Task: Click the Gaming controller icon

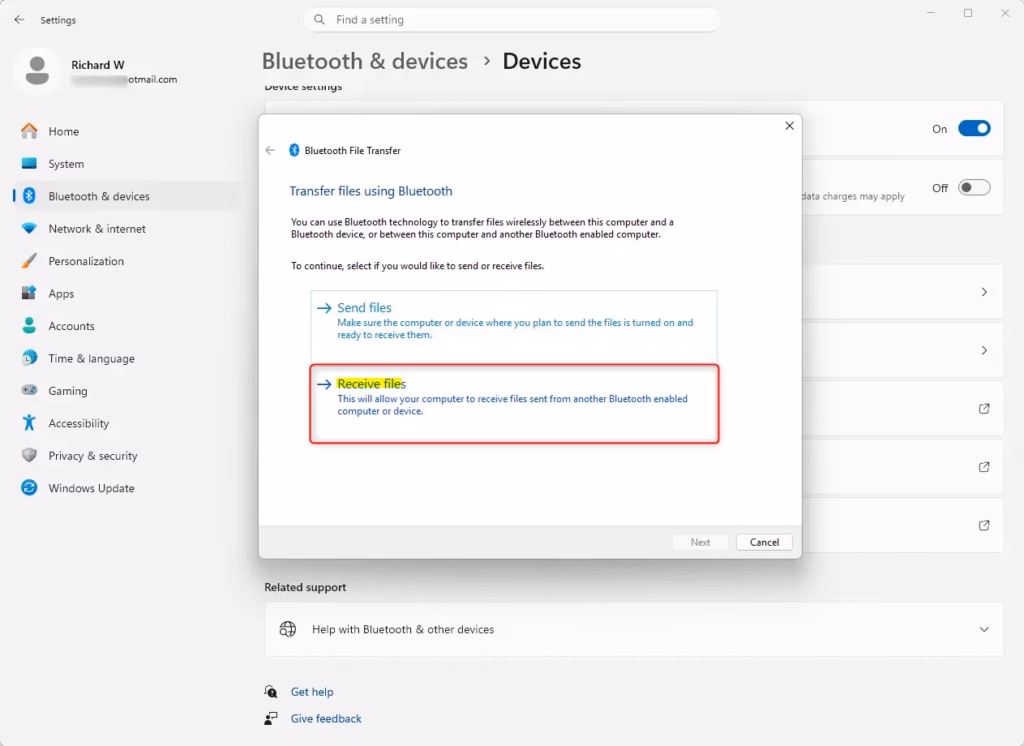Action: point(29,390)
